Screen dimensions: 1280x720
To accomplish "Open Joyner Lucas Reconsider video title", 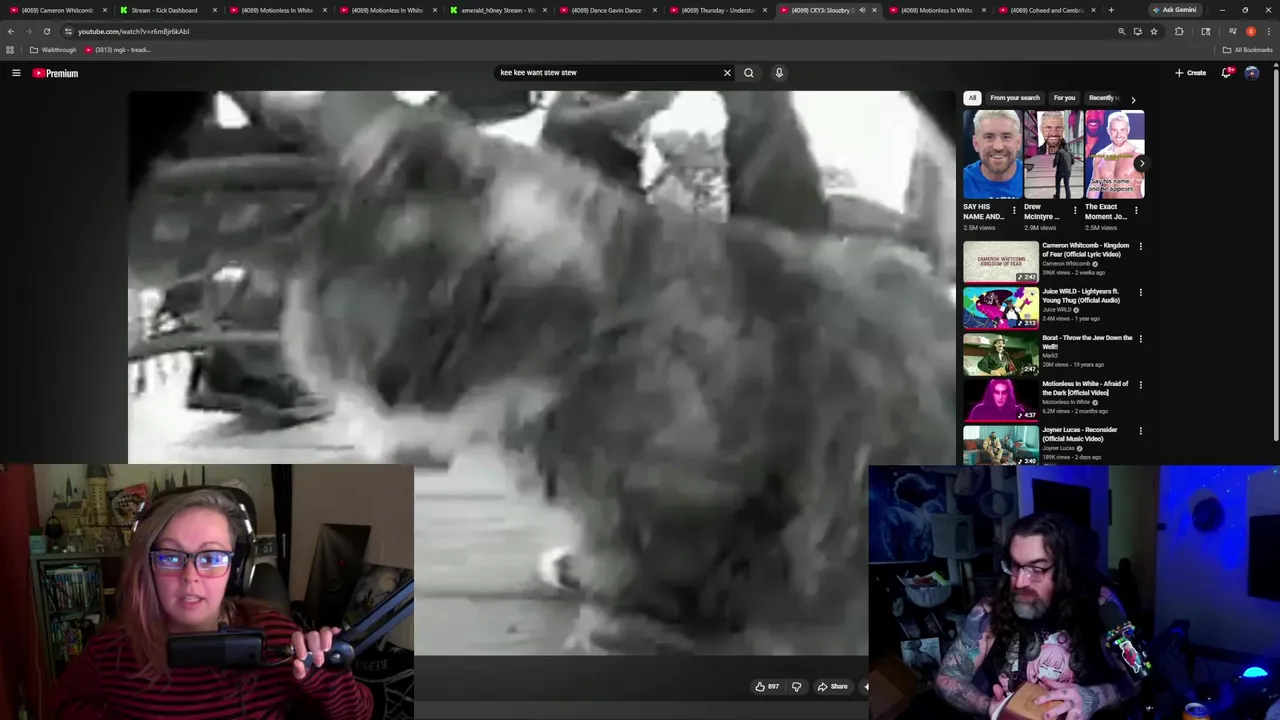I will coord(1080,434).
